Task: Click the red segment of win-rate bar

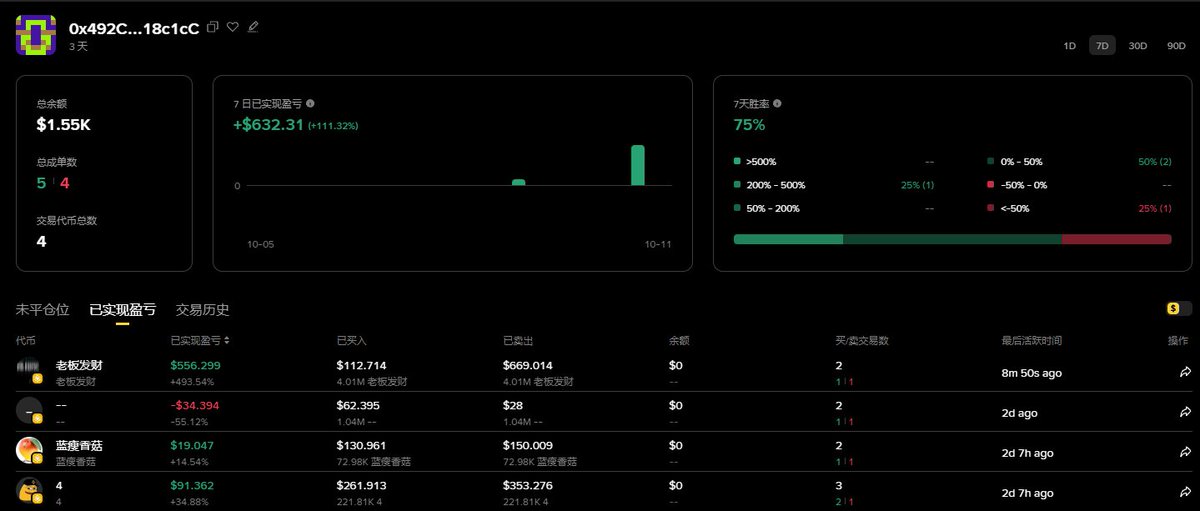Action: point(1116,239)
